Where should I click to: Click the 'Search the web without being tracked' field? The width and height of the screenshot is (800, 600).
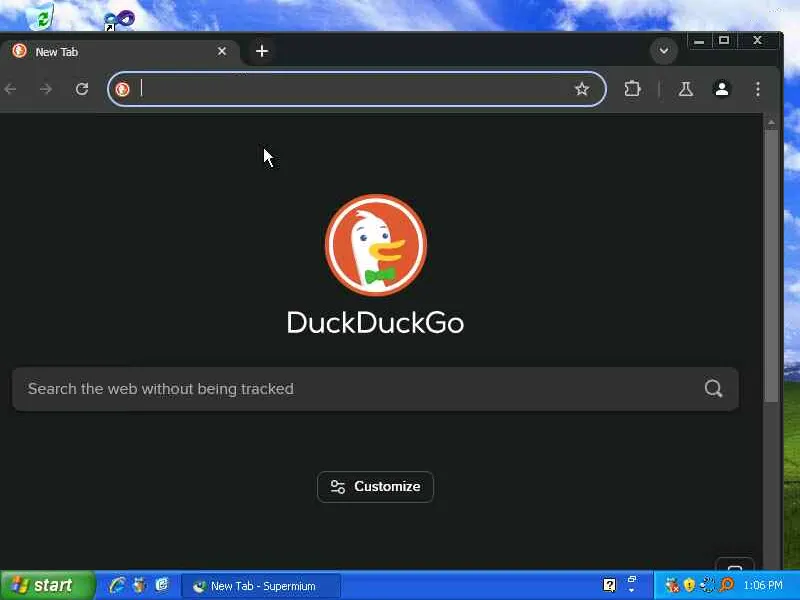point(376,389)
